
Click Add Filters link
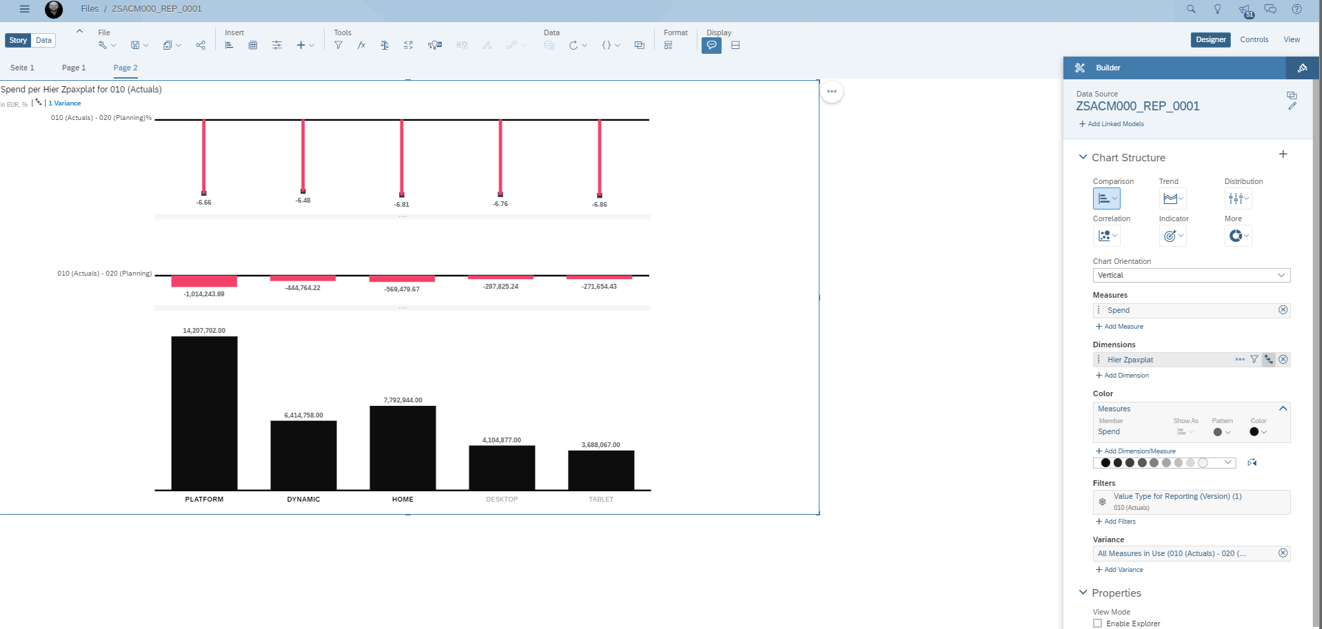point(1116,522)
